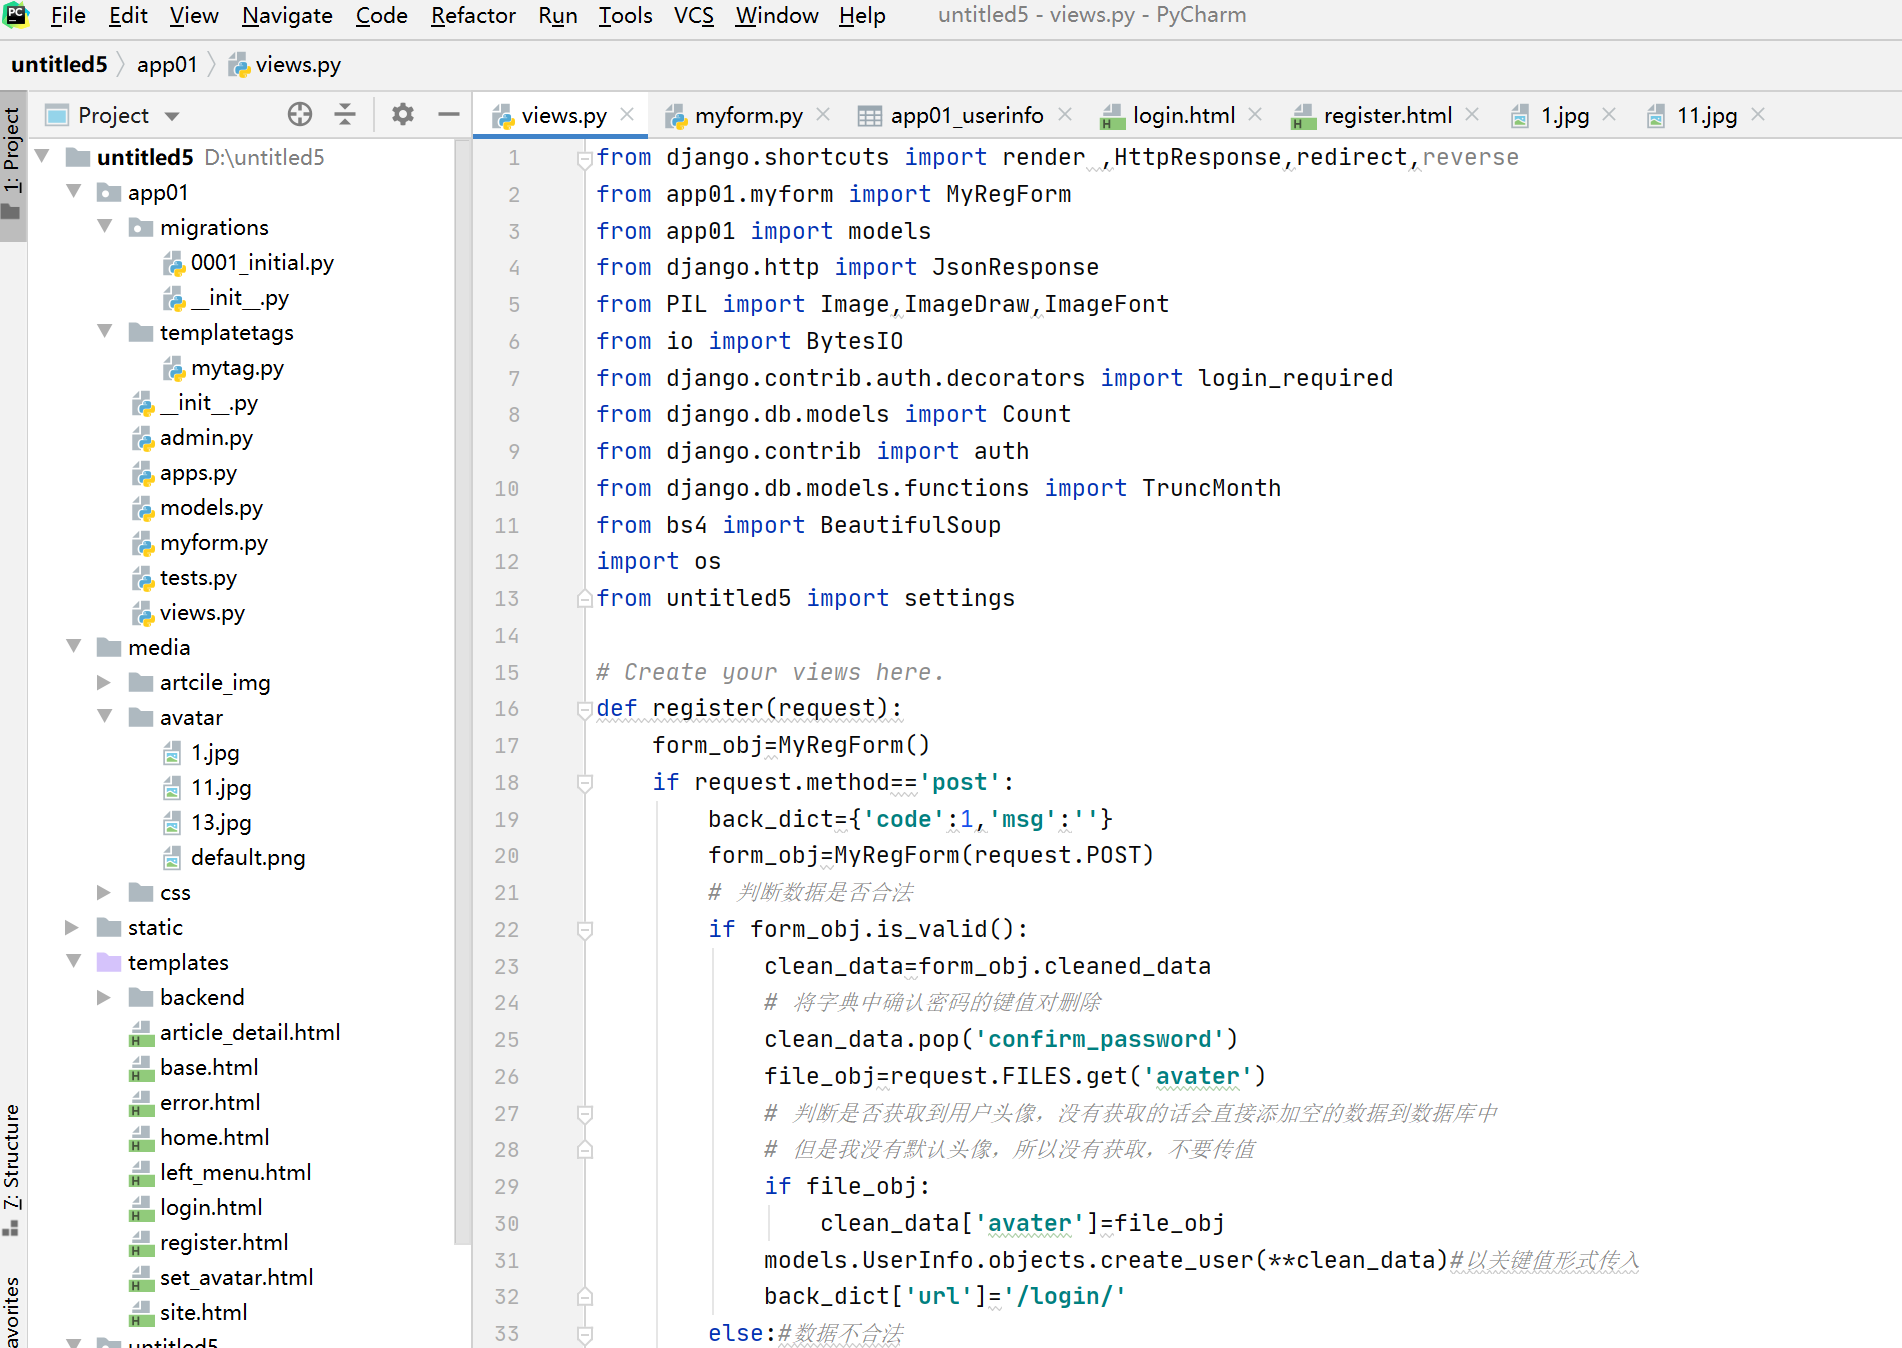Viewport: 1902px width, 1348px height.
Task: Close the register.html editor tab
Action: tap(1472, 115)
